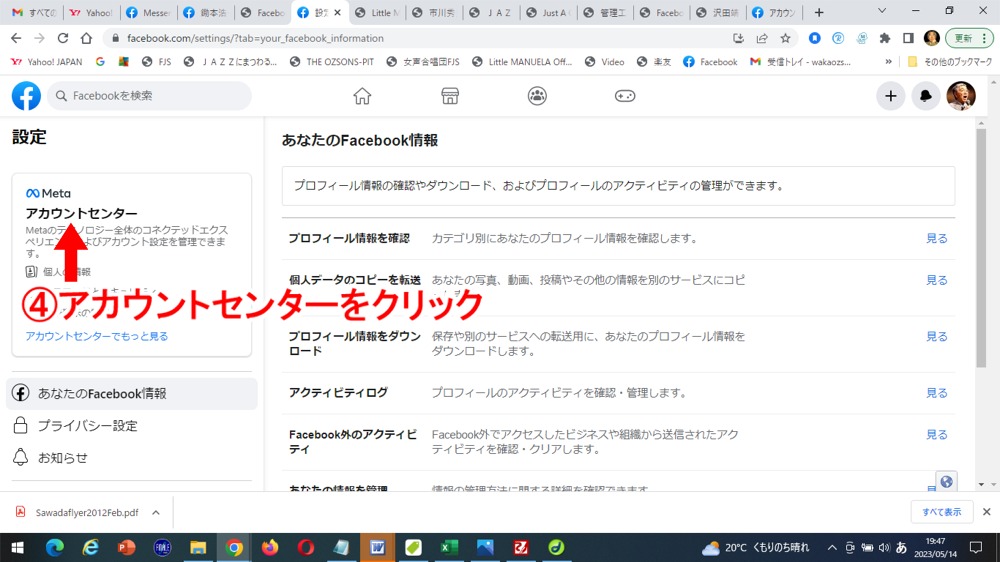Click the browser back arrow
1000x562 pixels.
[x=16, y=38]
